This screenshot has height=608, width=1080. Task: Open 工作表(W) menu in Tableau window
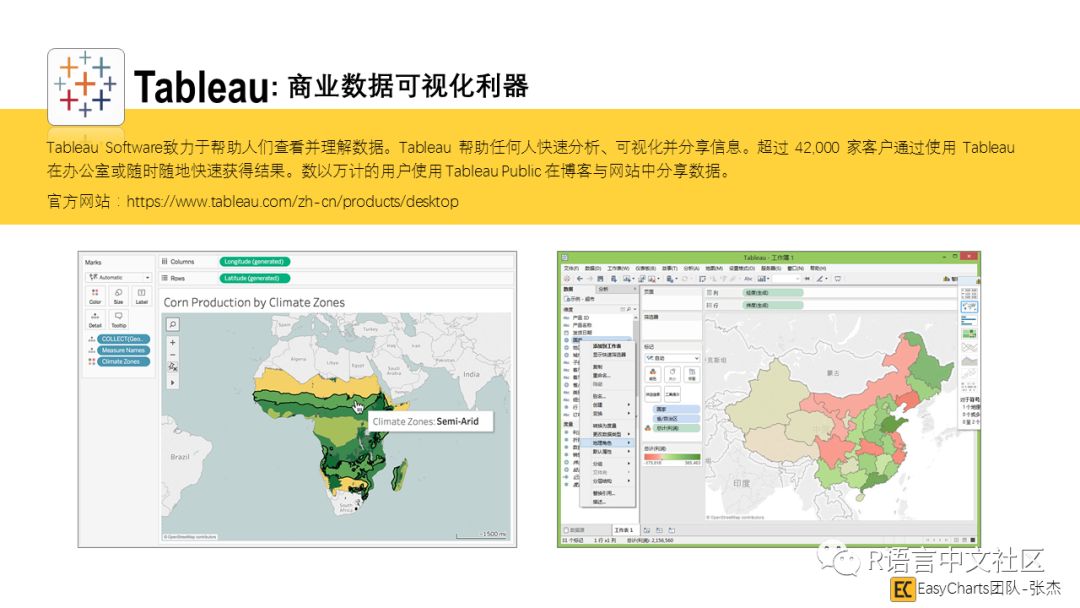tap(619, 269)
